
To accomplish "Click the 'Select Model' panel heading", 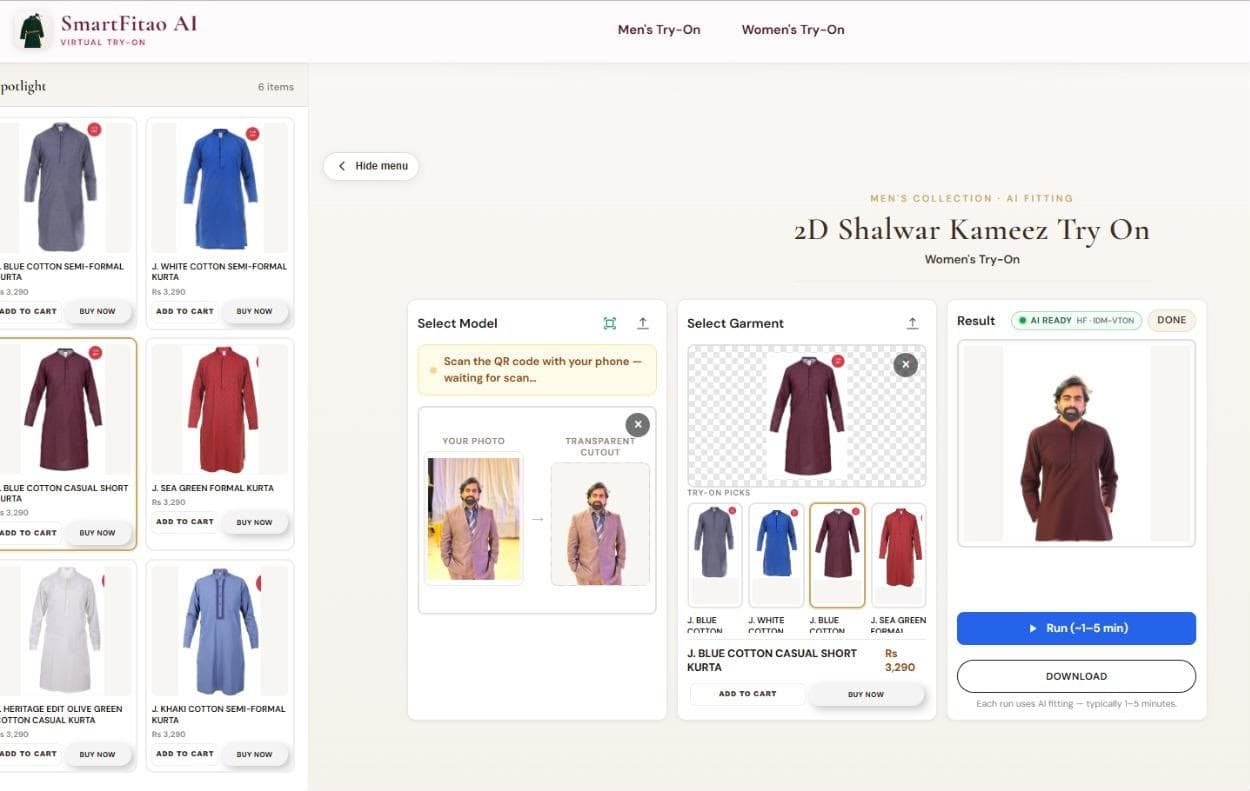I will [x=457, y=323].
